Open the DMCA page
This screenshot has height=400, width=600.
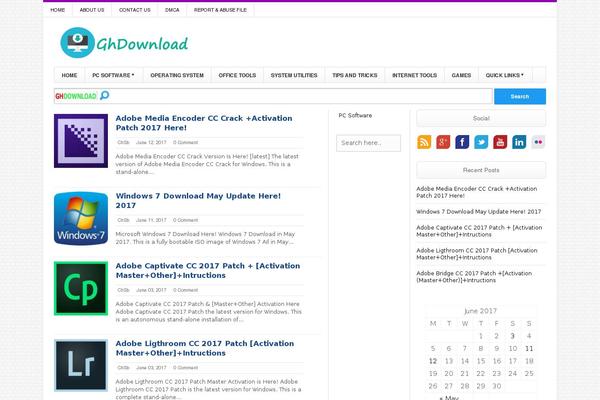pos(172,10)
